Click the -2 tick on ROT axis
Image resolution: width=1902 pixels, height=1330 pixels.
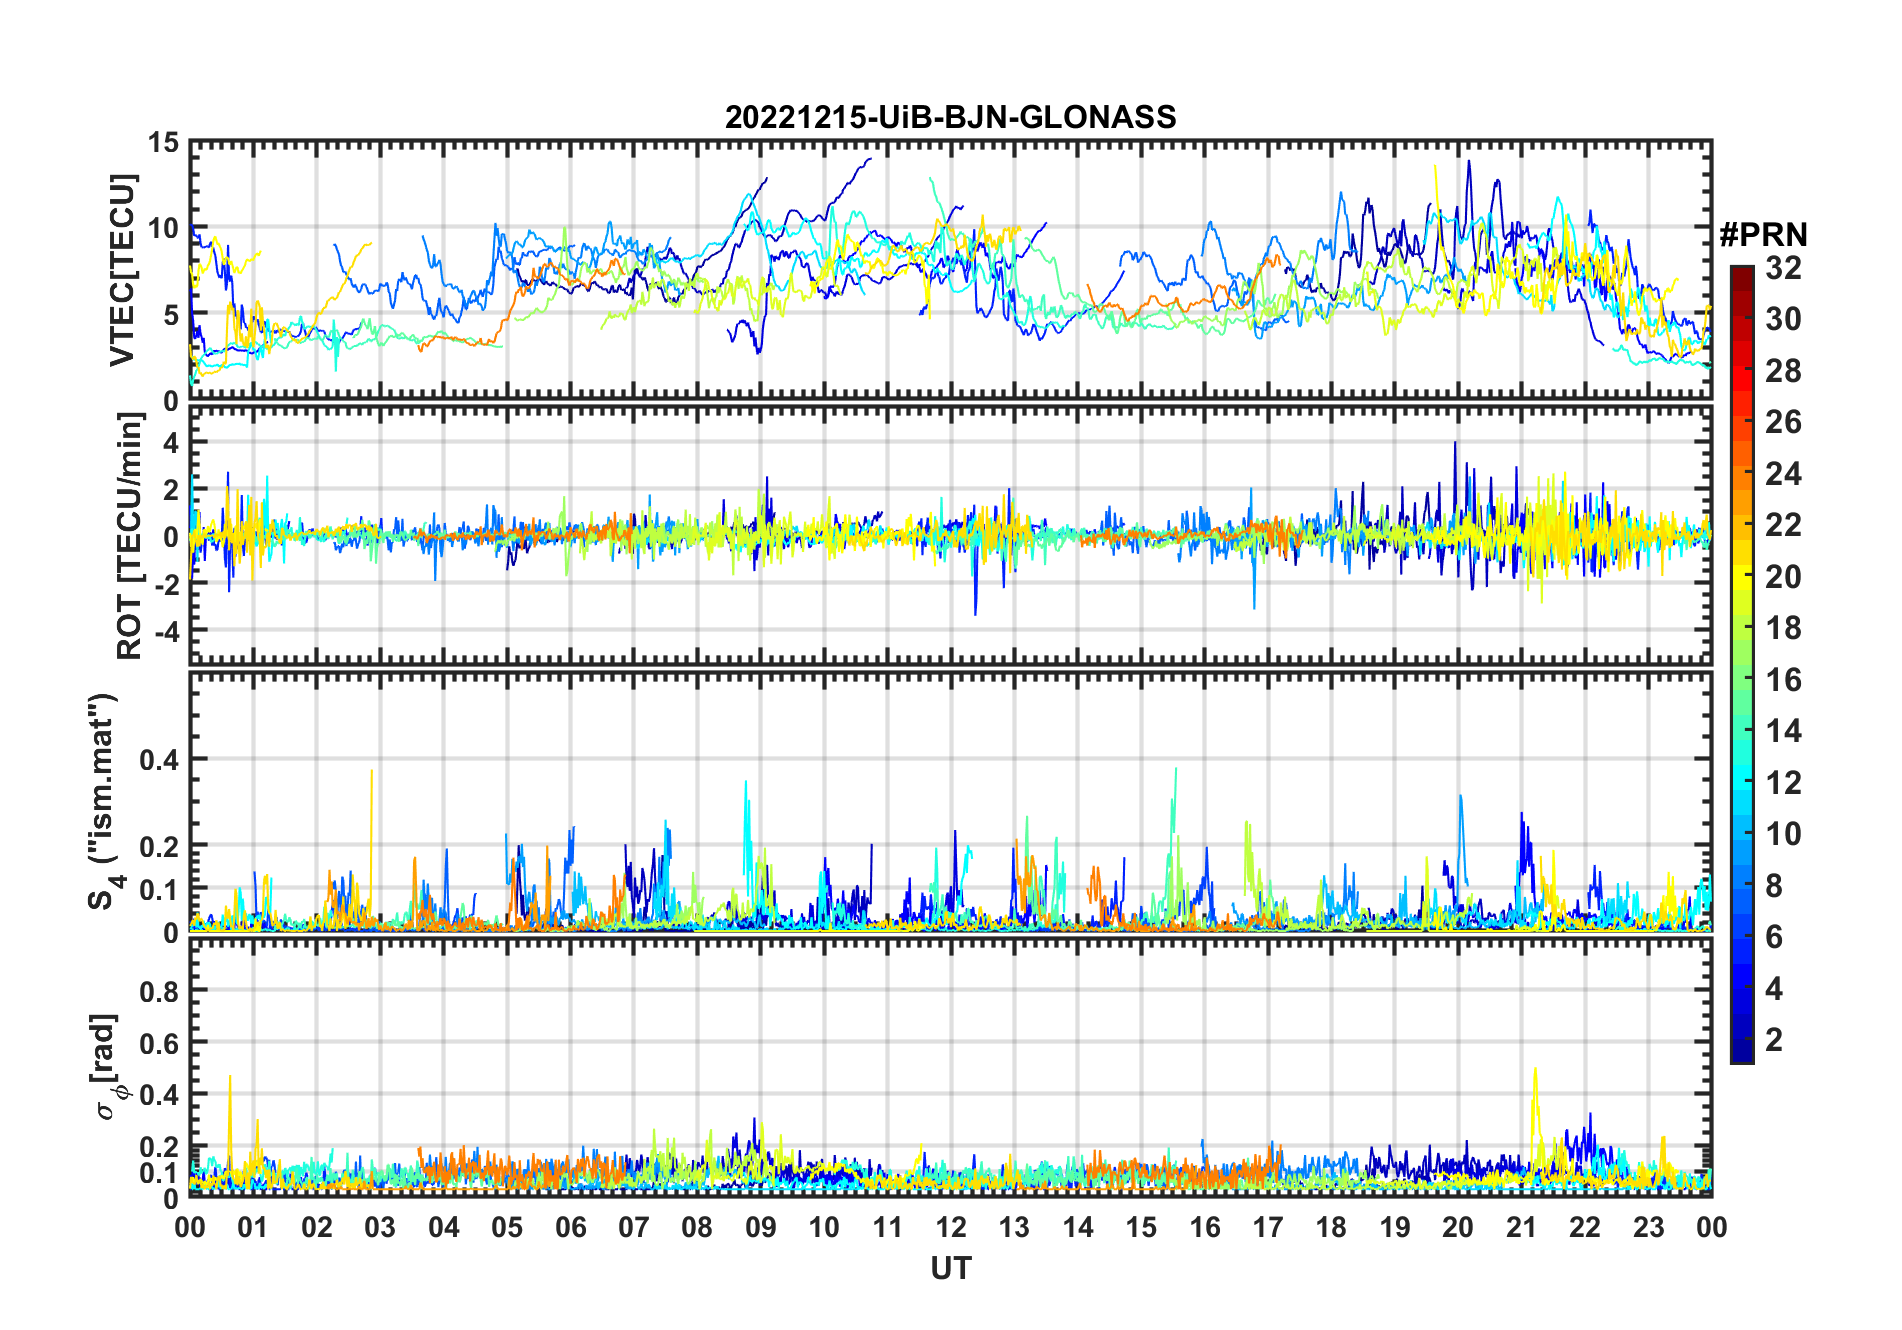[167, 584]
